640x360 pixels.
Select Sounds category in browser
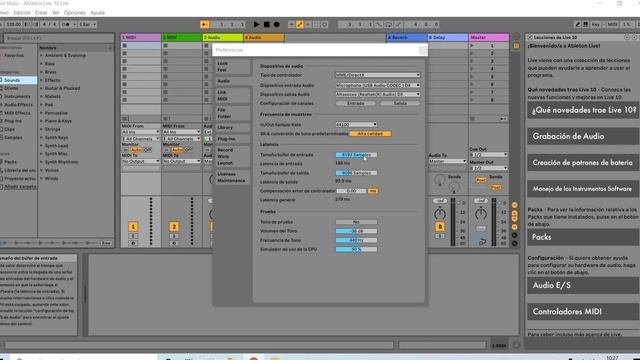coord(18,80)
